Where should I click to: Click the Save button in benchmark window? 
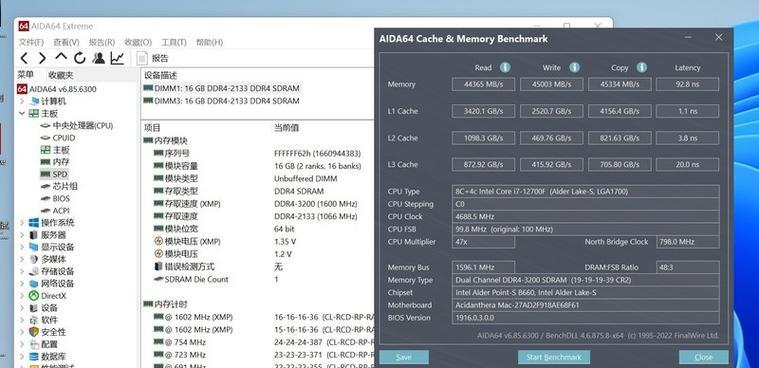404,357
